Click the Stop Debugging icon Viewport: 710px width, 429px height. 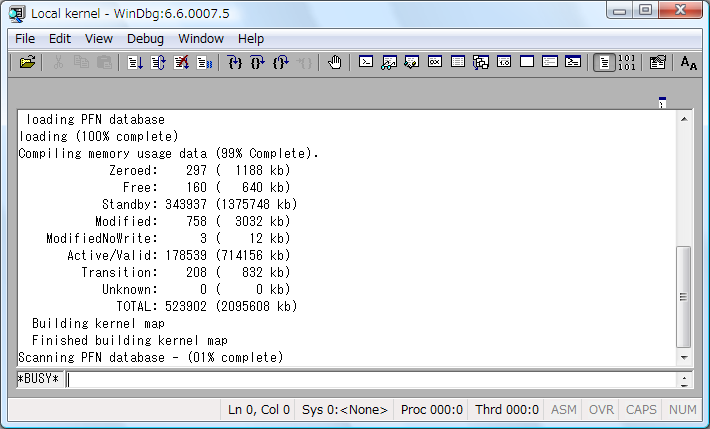pyautogui.click(x=181, y=62)
